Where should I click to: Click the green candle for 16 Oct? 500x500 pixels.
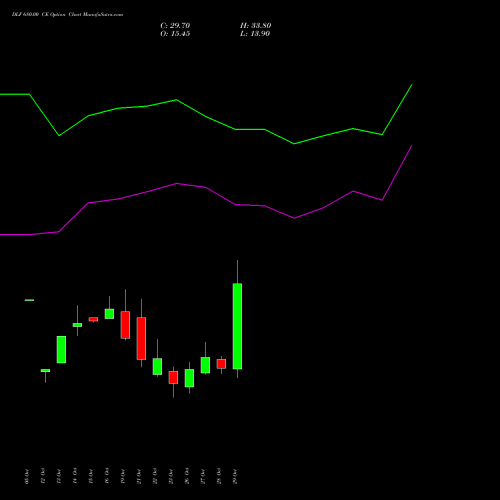click(109, 314)
